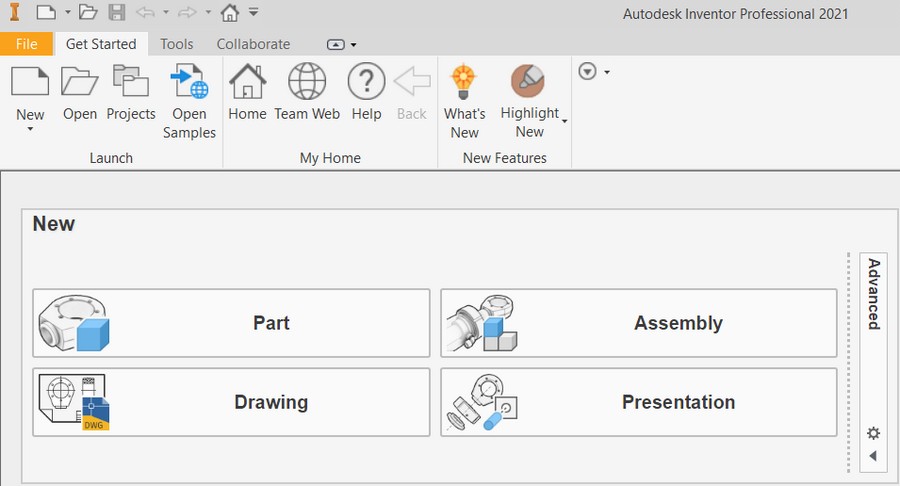
Task: Click the collapse triangle below the gear
Action: pyautogui.click(x=873, y=456)
